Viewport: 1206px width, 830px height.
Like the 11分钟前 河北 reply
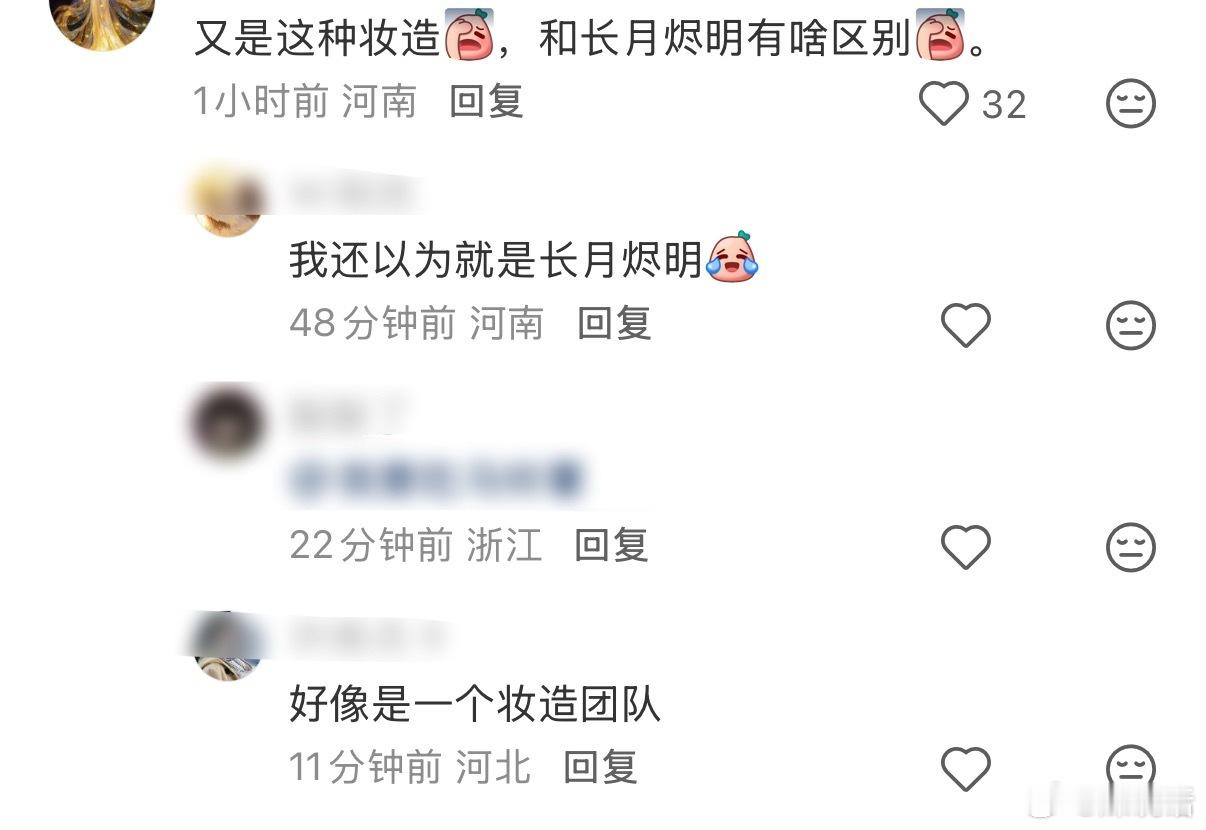966,769
